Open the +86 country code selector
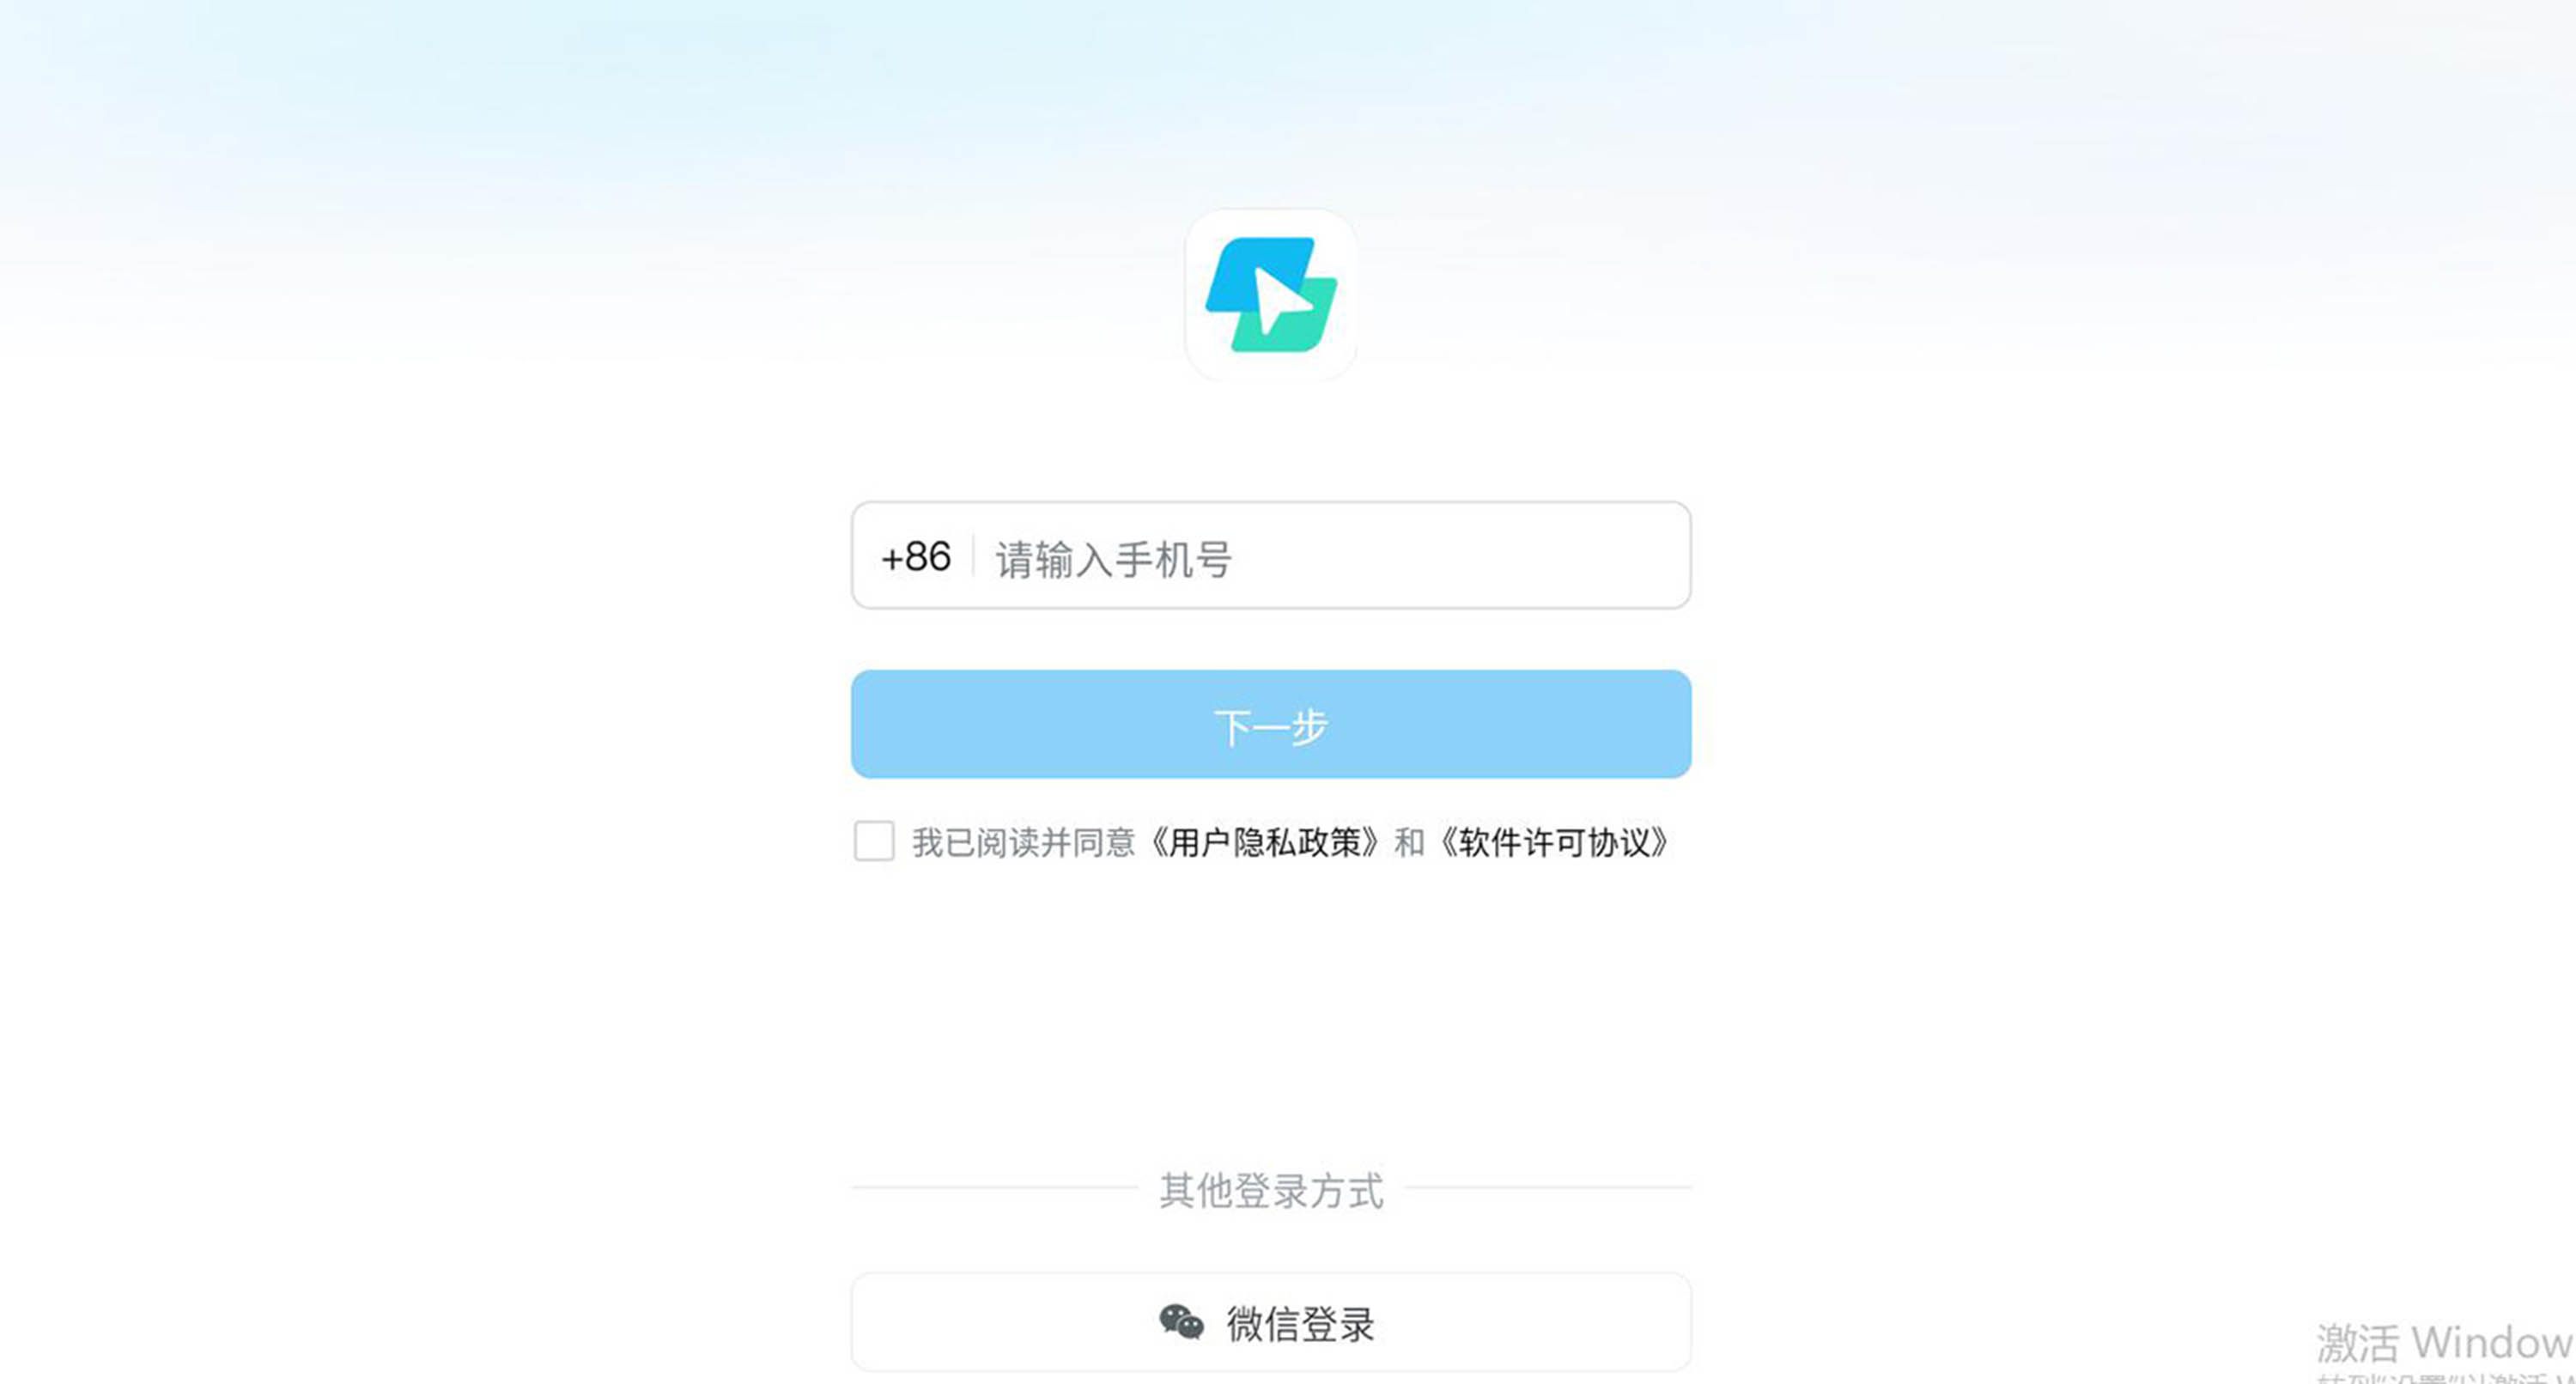This screenshot has height=1384, width=2576. click(x=915, y=556)
